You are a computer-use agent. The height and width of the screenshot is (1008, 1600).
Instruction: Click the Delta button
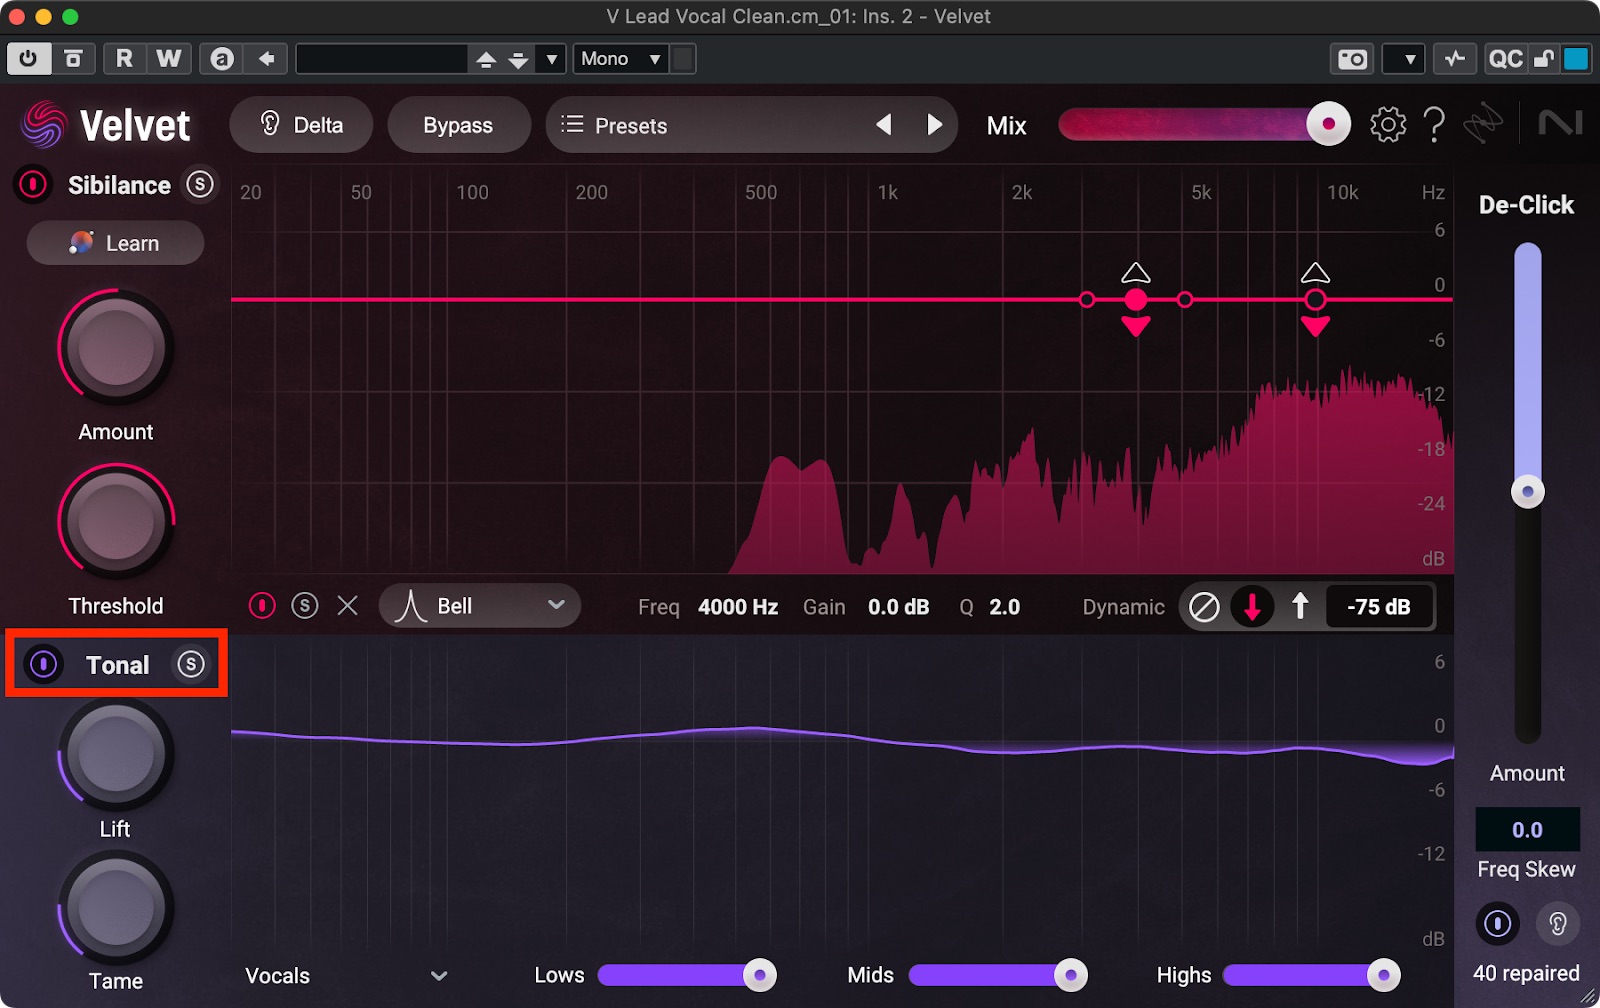(301, 125)
